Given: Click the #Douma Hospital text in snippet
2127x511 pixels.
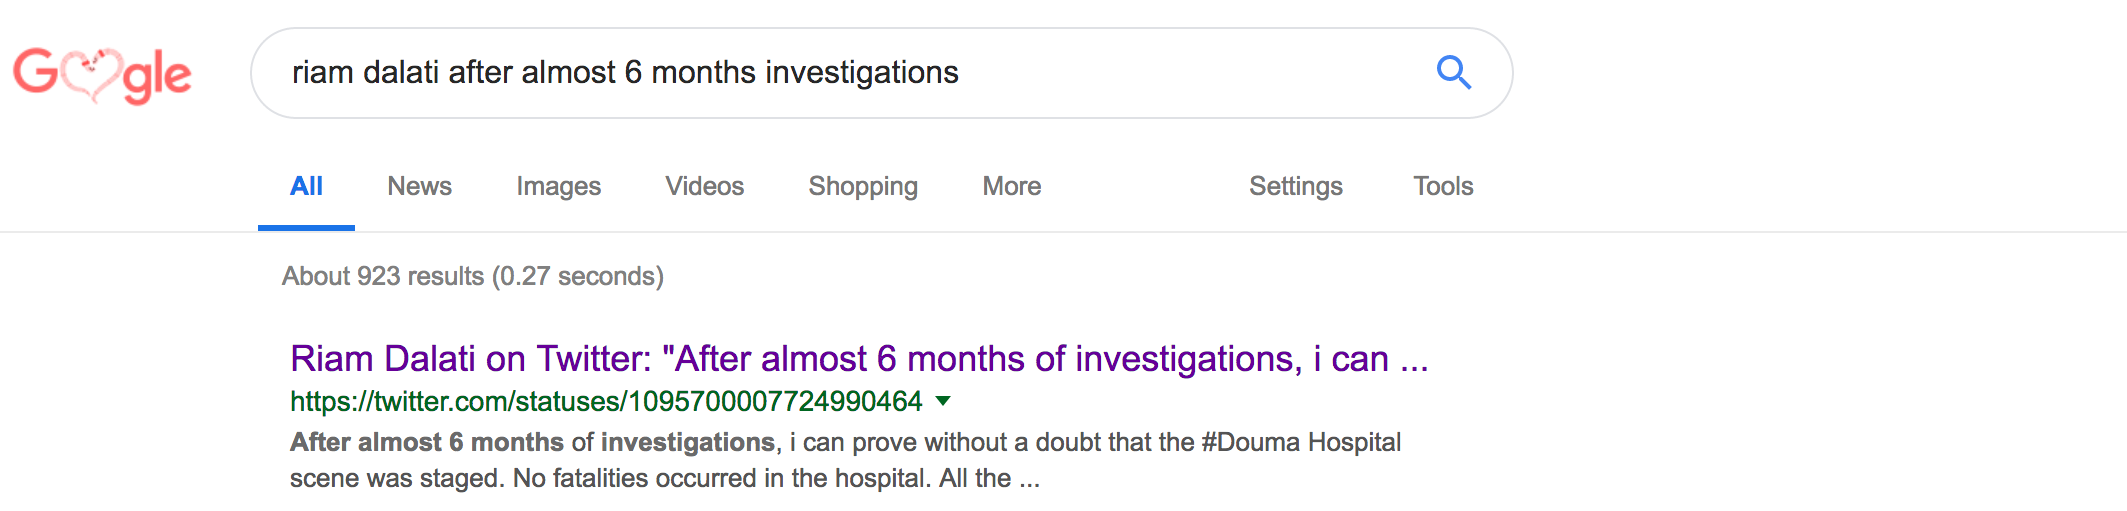Looking at the screenshot, I should pos(1300,442).
